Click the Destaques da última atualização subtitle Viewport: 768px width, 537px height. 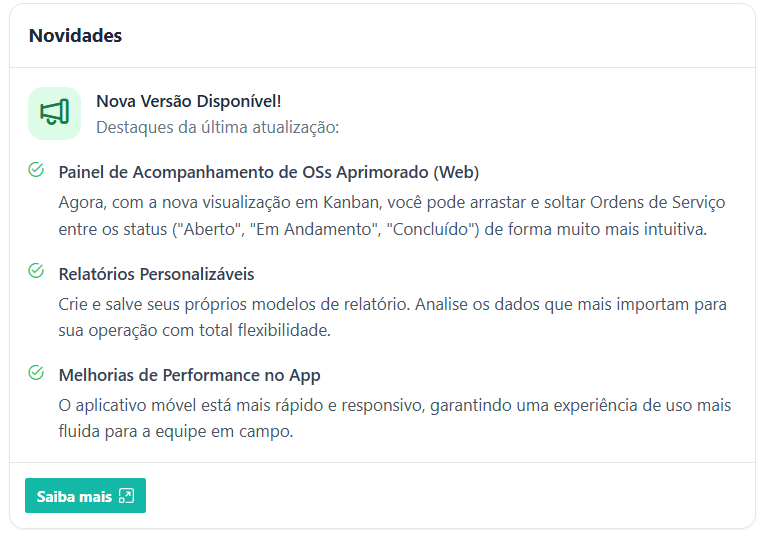(218, 127)
